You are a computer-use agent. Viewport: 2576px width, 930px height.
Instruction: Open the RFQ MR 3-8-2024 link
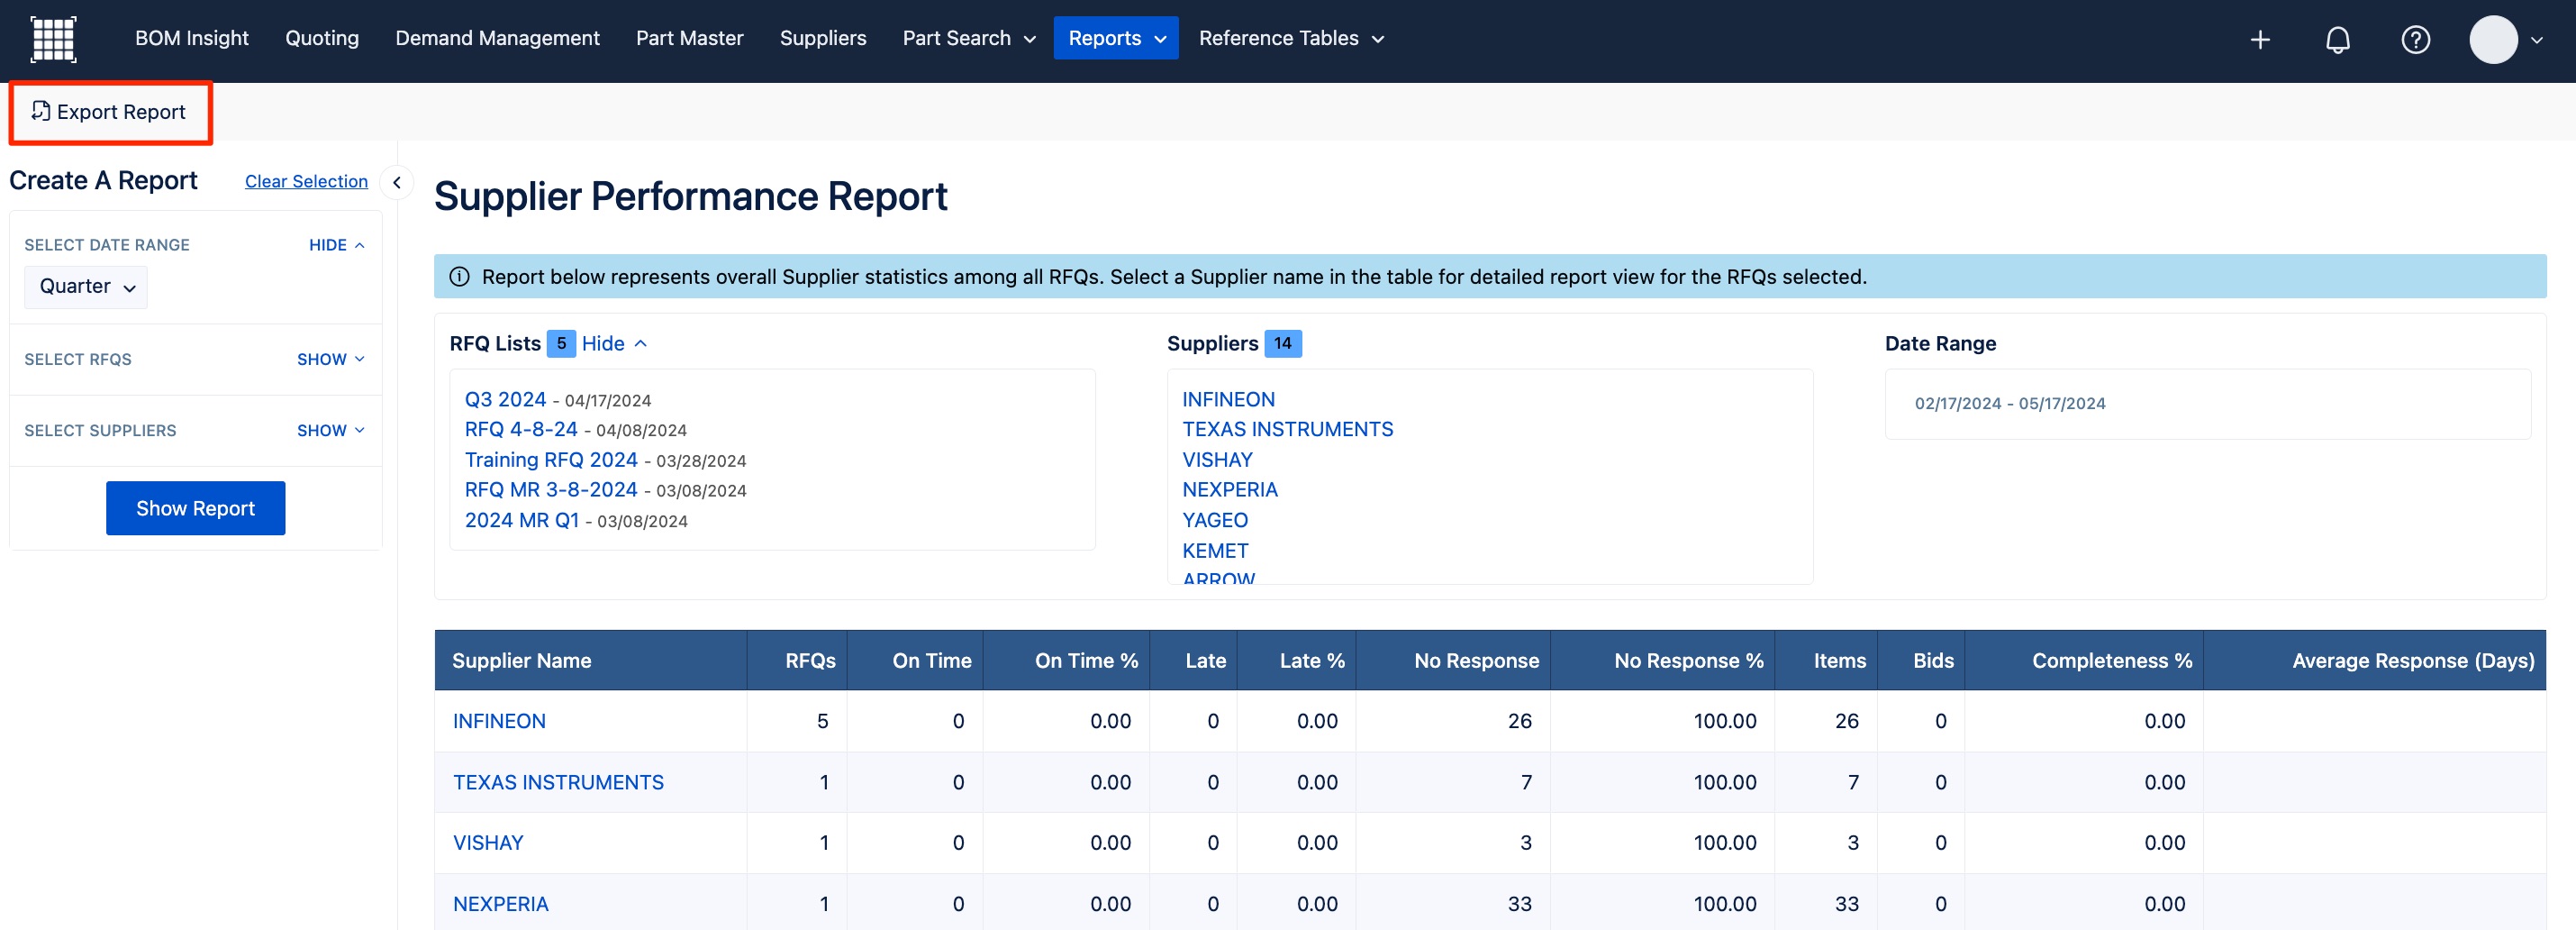pyautogui.click(x=551, y=490)
